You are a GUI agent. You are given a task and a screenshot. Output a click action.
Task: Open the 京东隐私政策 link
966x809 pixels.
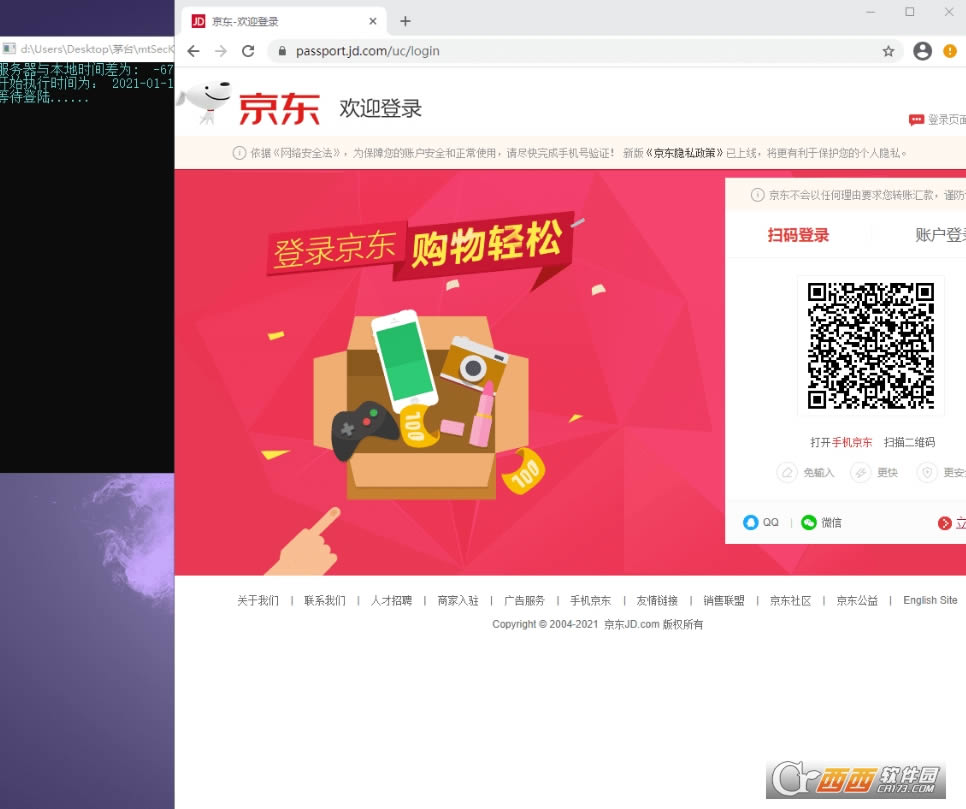tap(684, 153)
